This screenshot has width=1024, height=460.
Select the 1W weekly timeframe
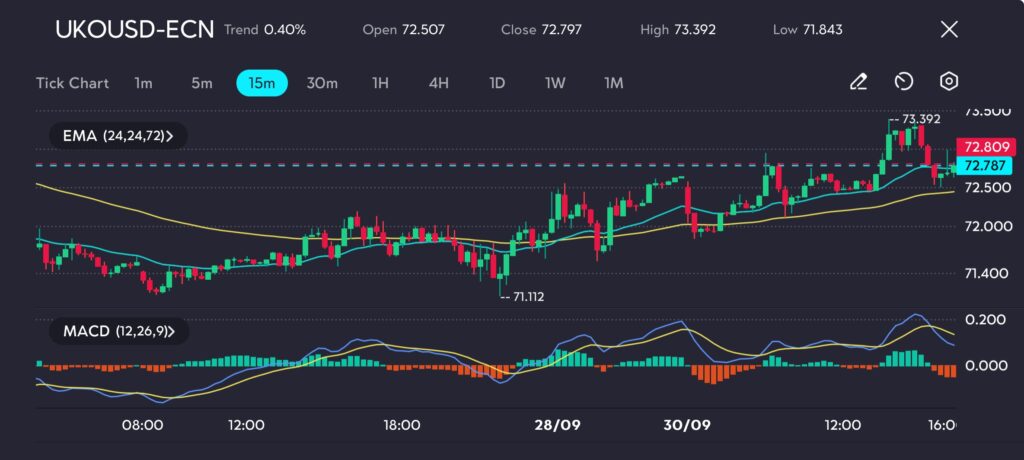[555, 83]
